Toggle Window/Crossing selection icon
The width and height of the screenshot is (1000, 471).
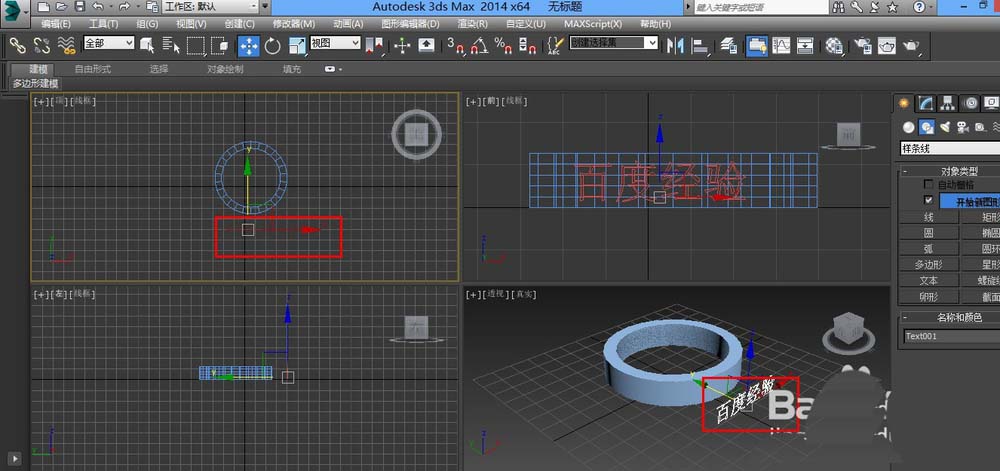[220, 45]
